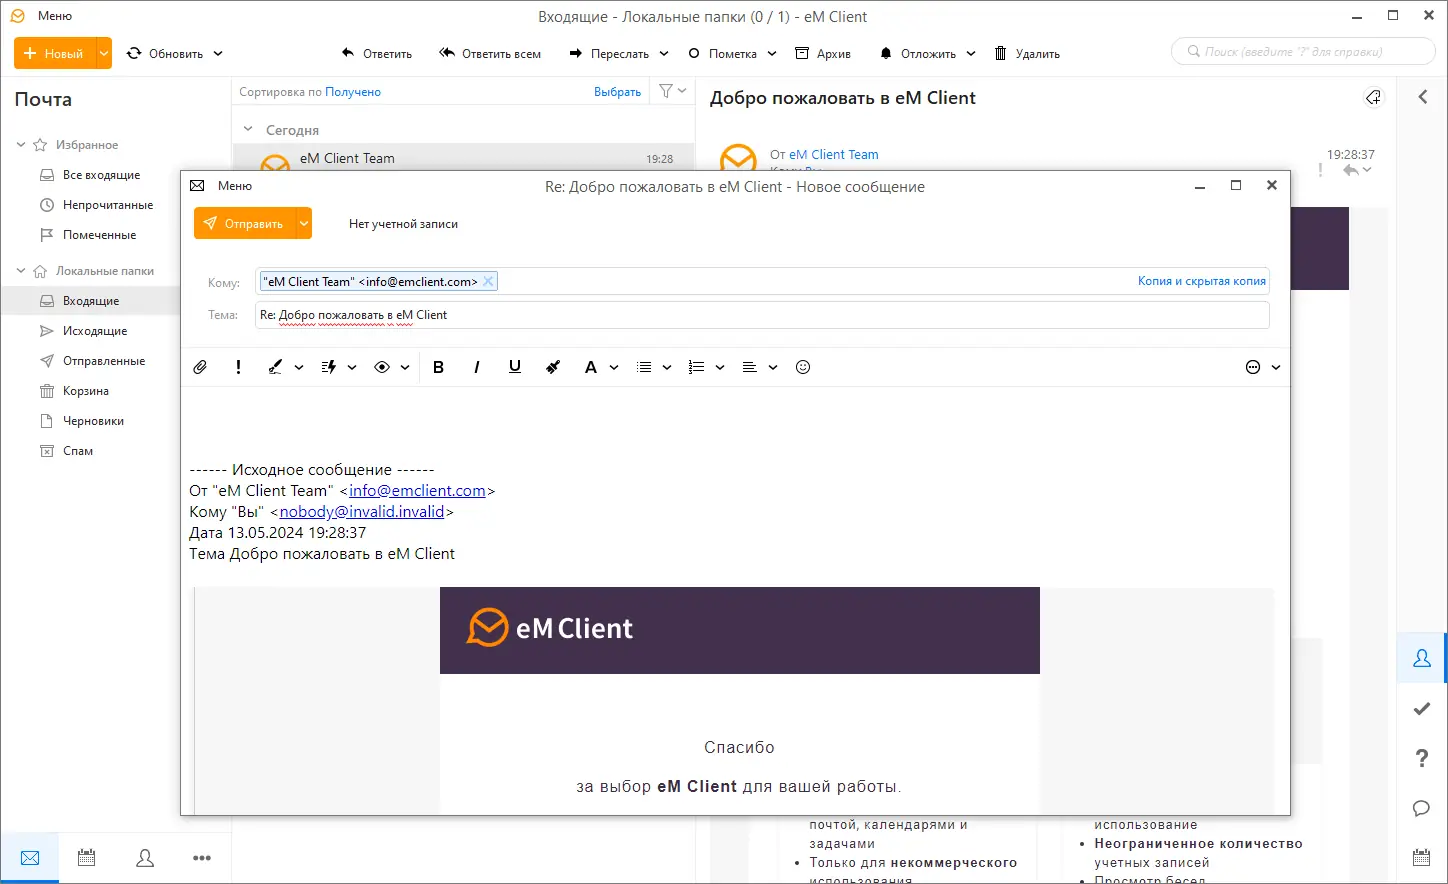Open the agenda checkmark icon in right sidebar
1448x884 pixels.
[x=1422, y=708]
